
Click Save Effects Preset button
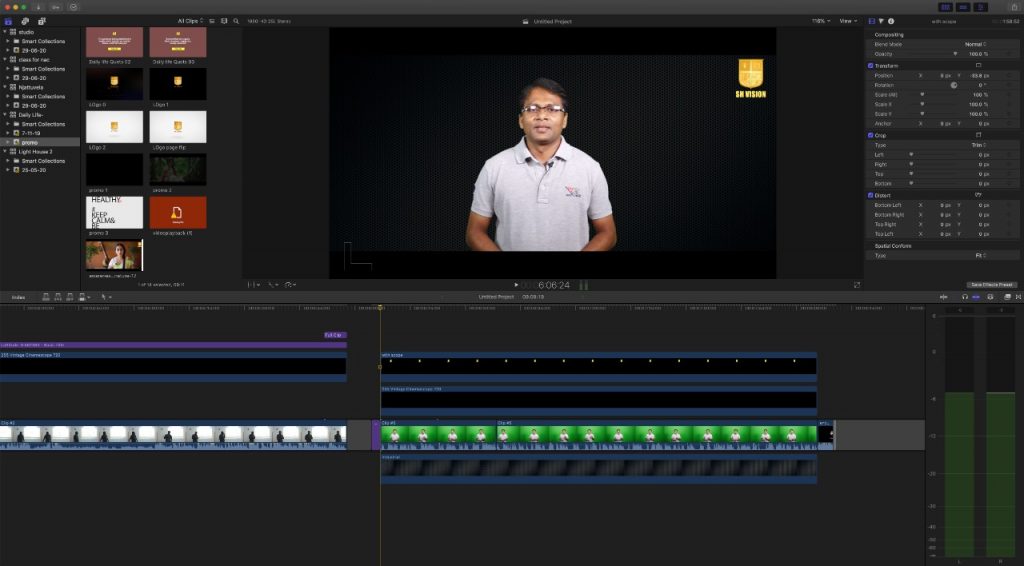(991, 285)
